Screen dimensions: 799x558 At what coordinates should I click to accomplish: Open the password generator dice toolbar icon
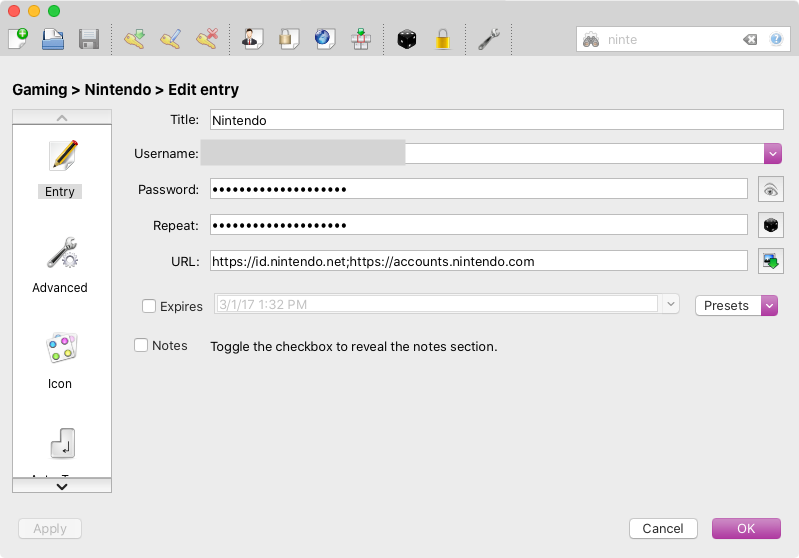tap(407, 39)
